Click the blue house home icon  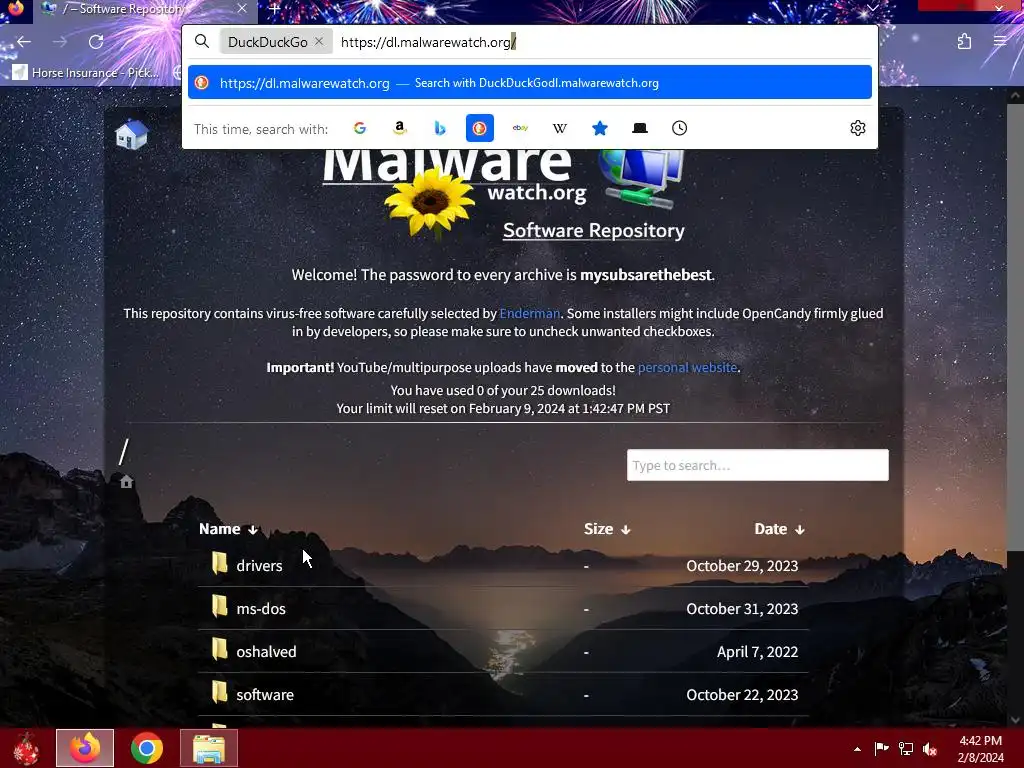click(131, 134)
